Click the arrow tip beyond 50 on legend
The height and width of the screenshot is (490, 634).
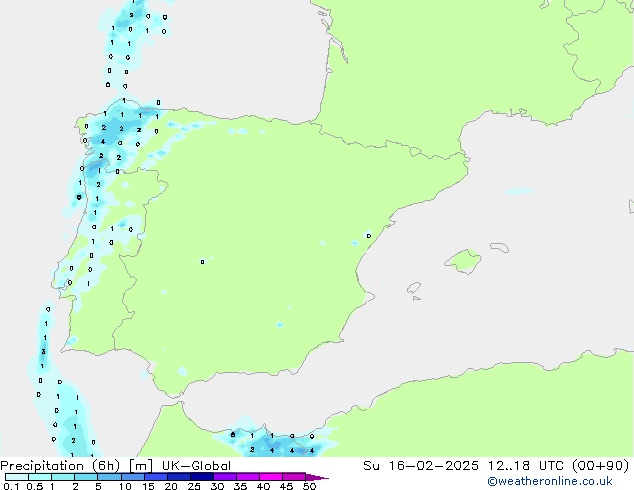coord(317,477)
